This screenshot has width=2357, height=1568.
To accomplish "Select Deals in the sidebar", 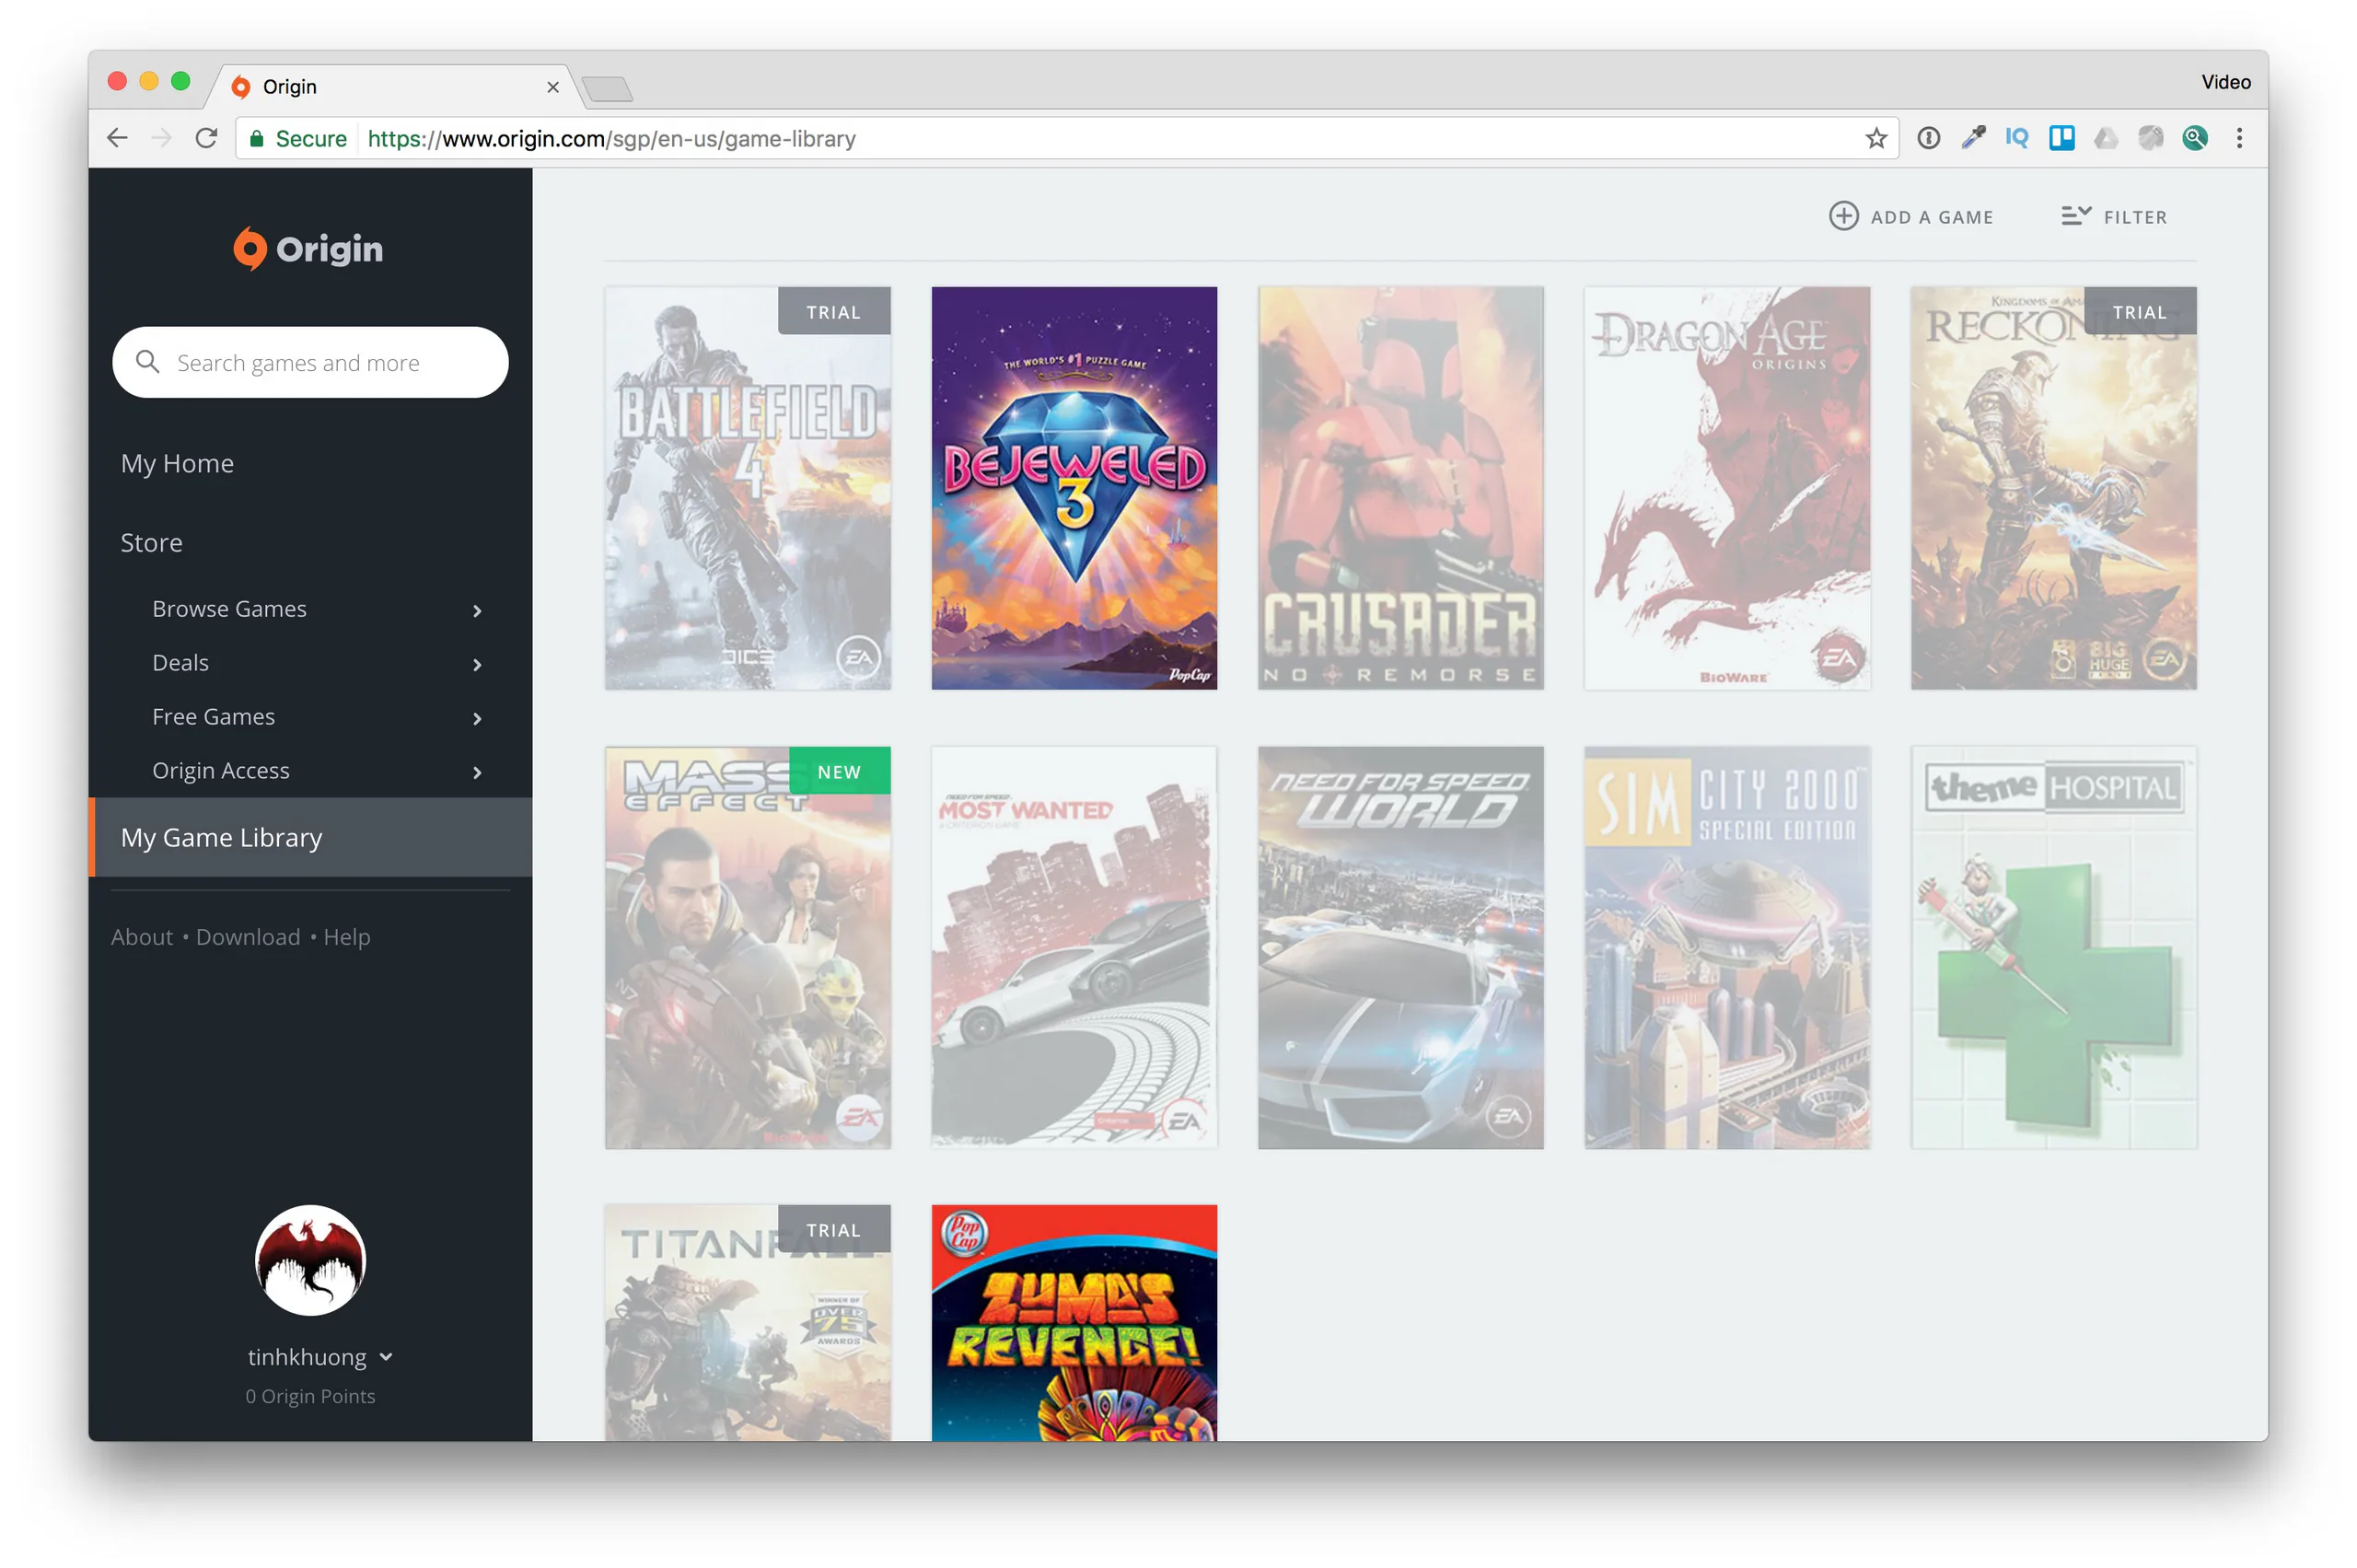I will point(180,662).
